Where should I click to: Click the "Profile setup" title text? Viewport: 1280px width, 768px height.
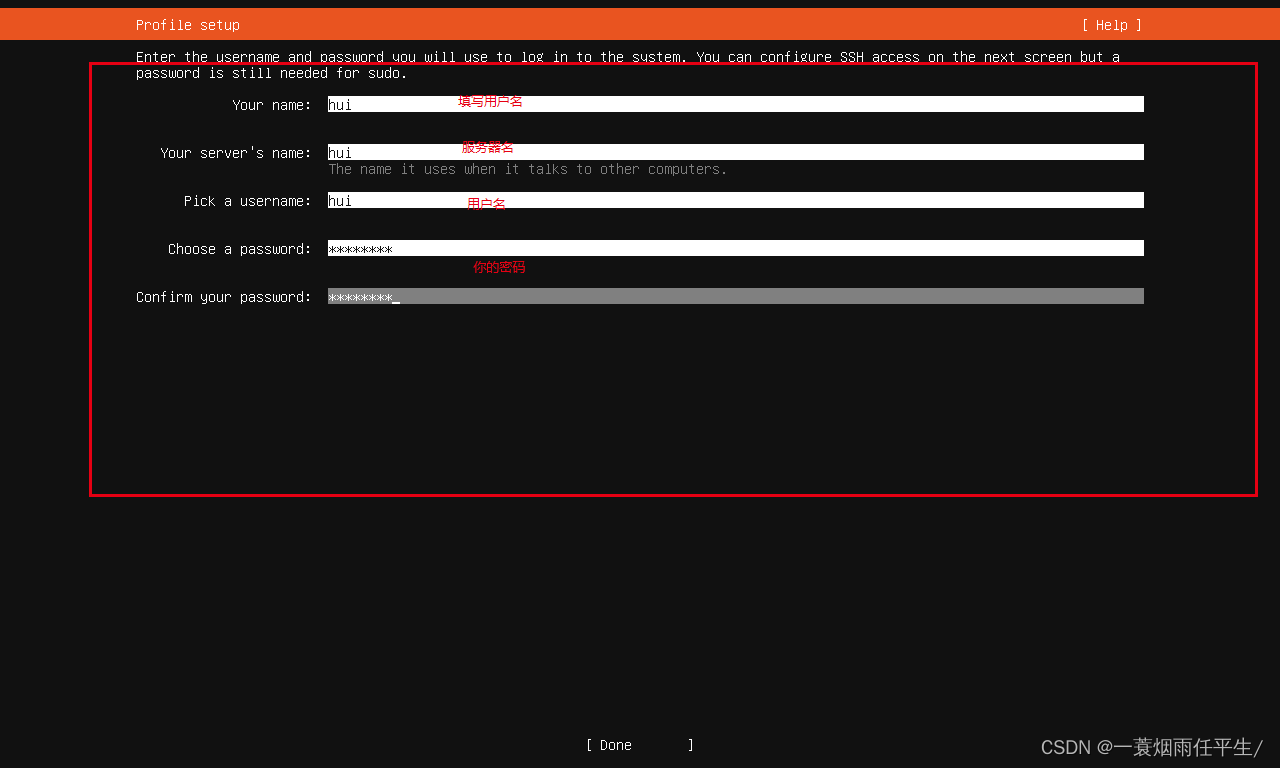188,25
